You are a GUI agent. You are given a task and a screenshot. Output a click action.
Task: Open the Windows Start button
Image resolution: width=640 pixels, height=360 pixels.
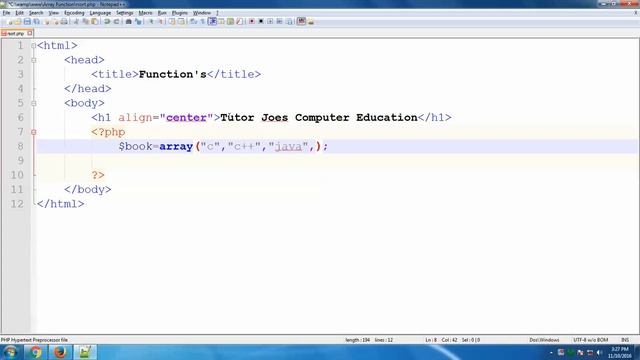tap(10, 352)
